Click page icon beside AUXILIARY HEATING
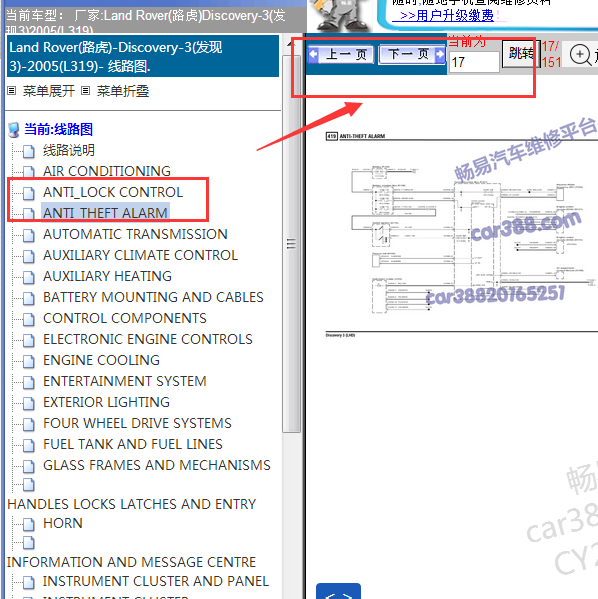This screenshot has width=598, height=599. click(29, 277)
